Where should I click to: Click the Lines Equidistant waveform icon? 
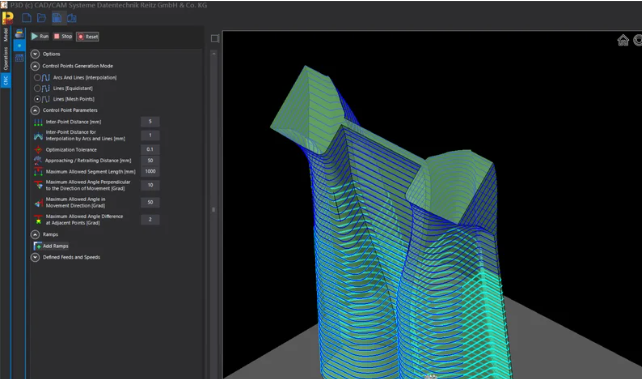point(46,88)
